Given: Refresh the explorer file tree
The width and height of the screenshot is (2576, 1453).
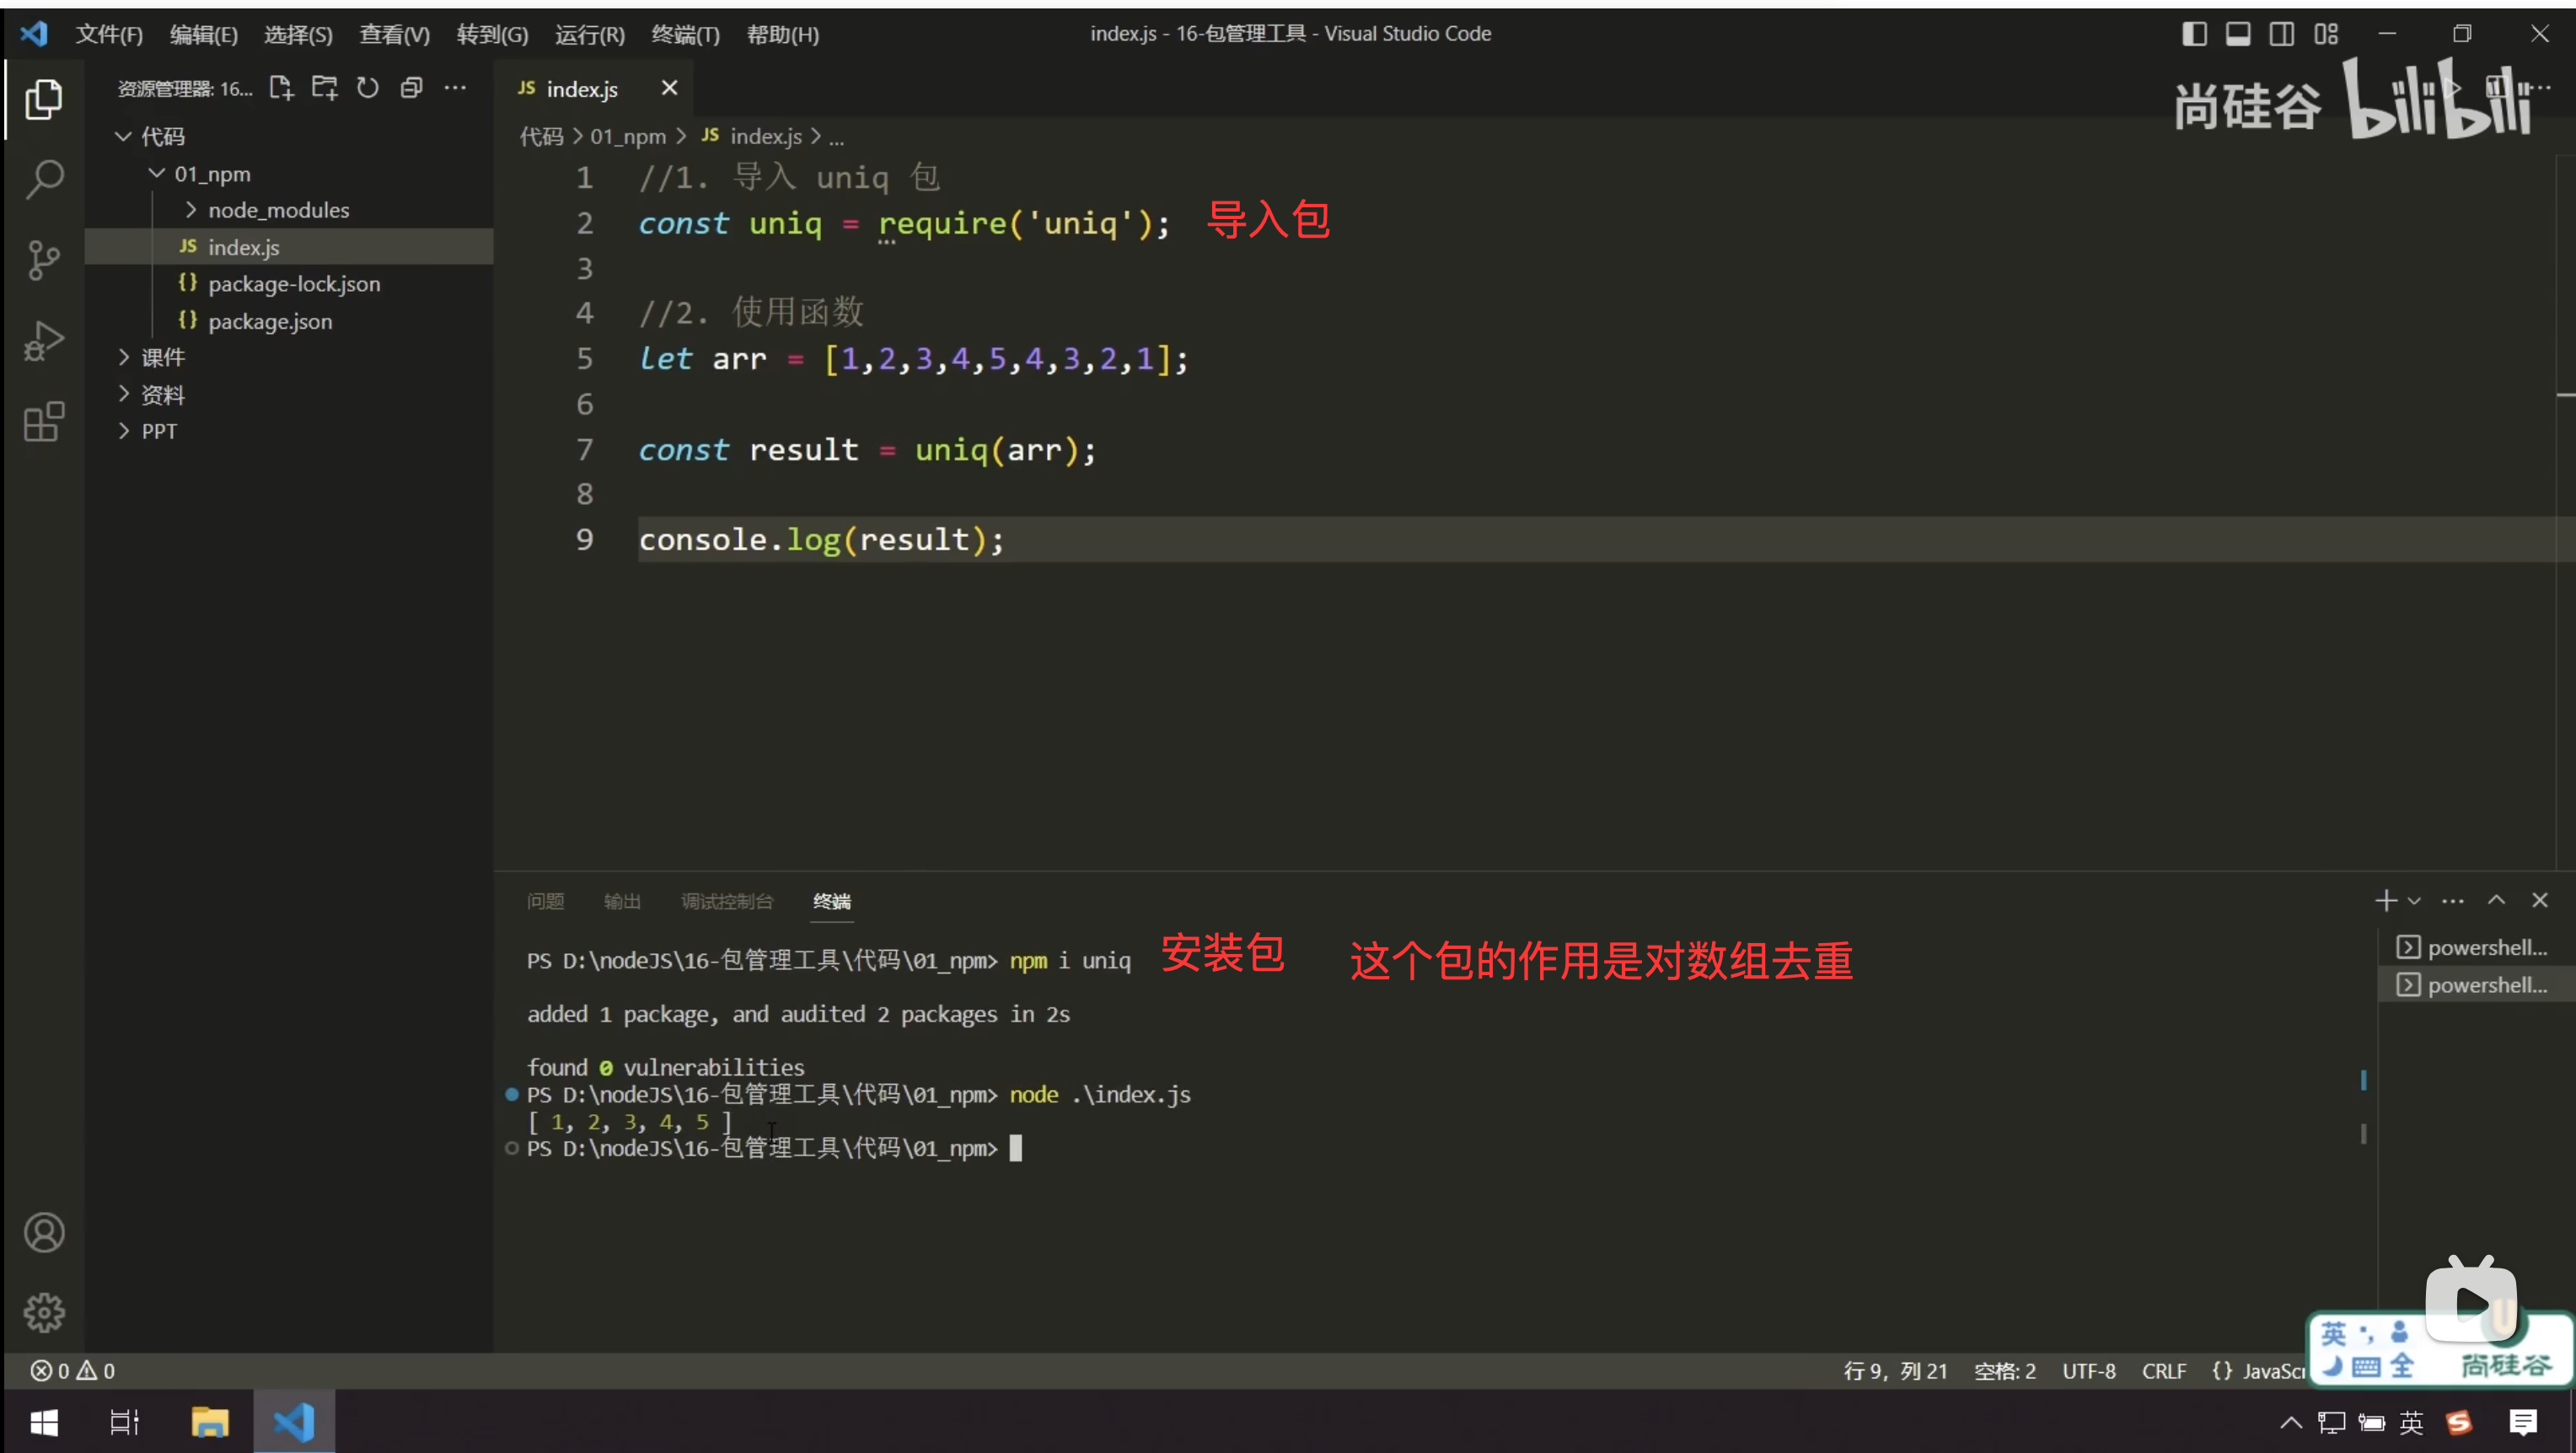Looking at the screenshot, I should click(x=368, y=88).
